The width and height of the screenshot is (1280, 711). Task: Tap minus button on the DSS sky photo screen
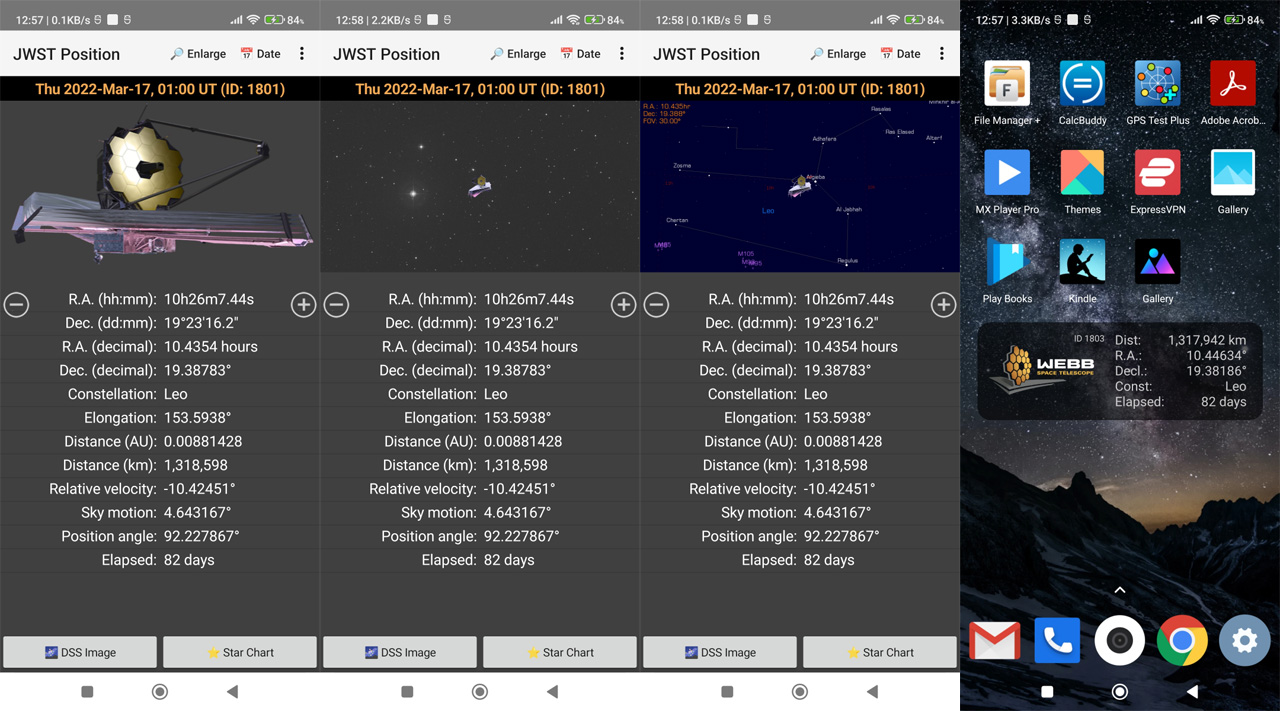(337, 305)
